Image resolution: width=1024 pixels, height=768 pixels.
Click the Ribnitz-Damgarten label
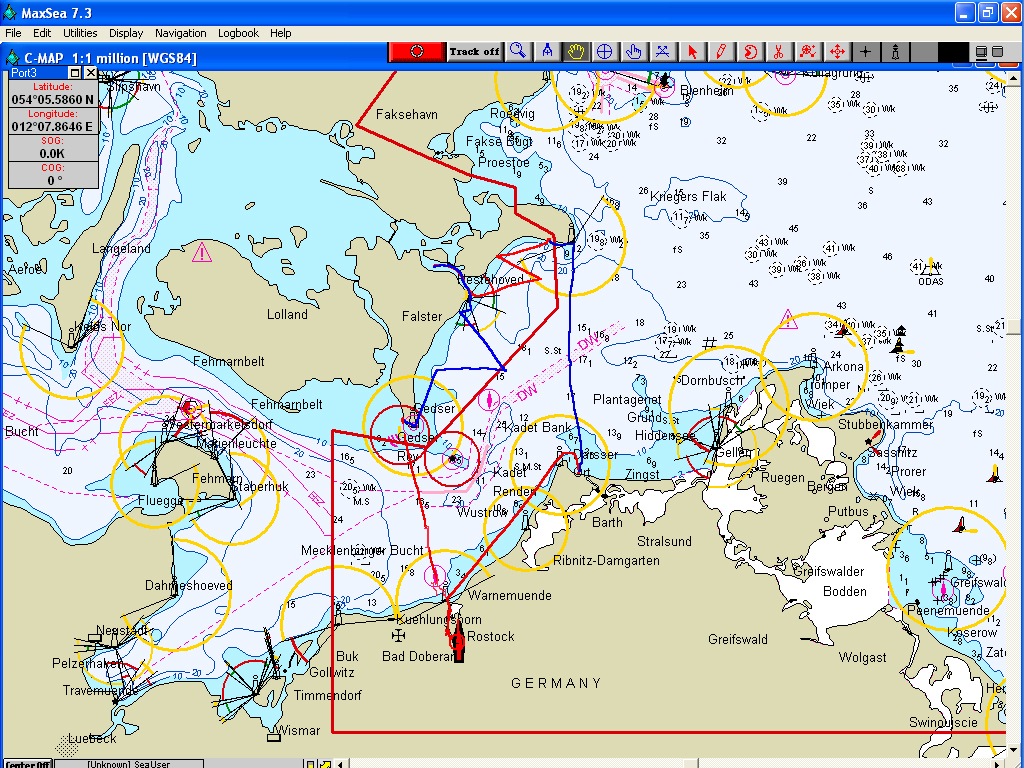click(x=606, y=560)
